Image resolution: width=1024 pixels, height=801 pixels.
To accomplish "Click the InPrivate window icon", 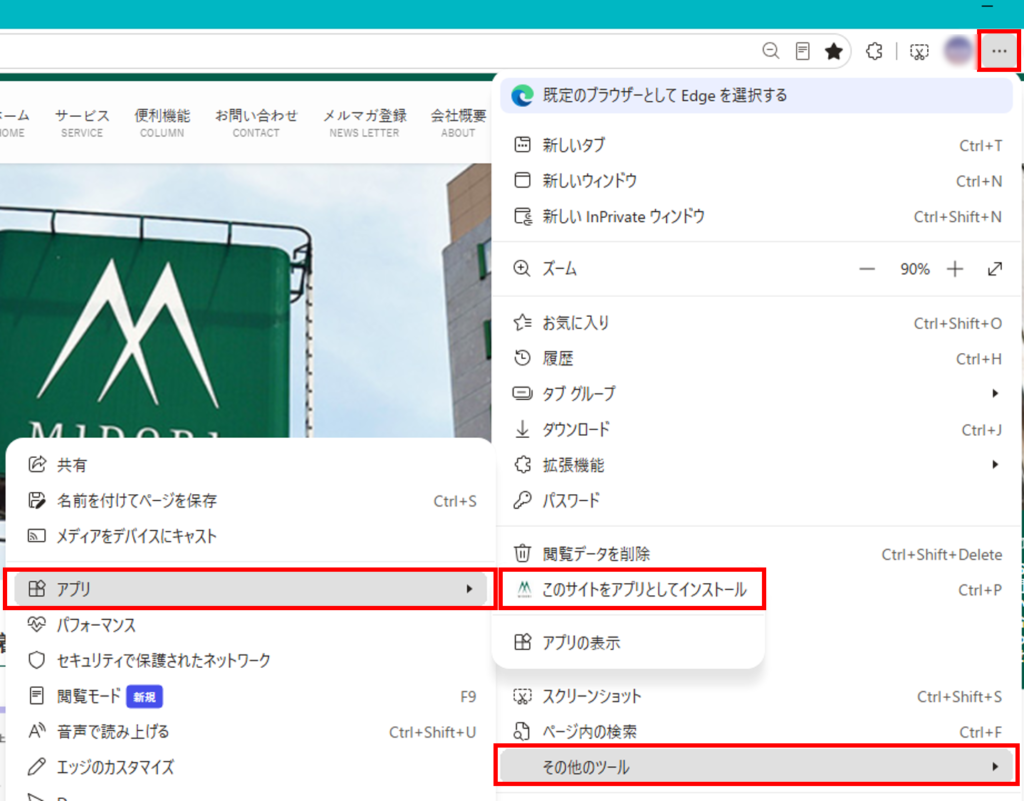I will point(522,216).
